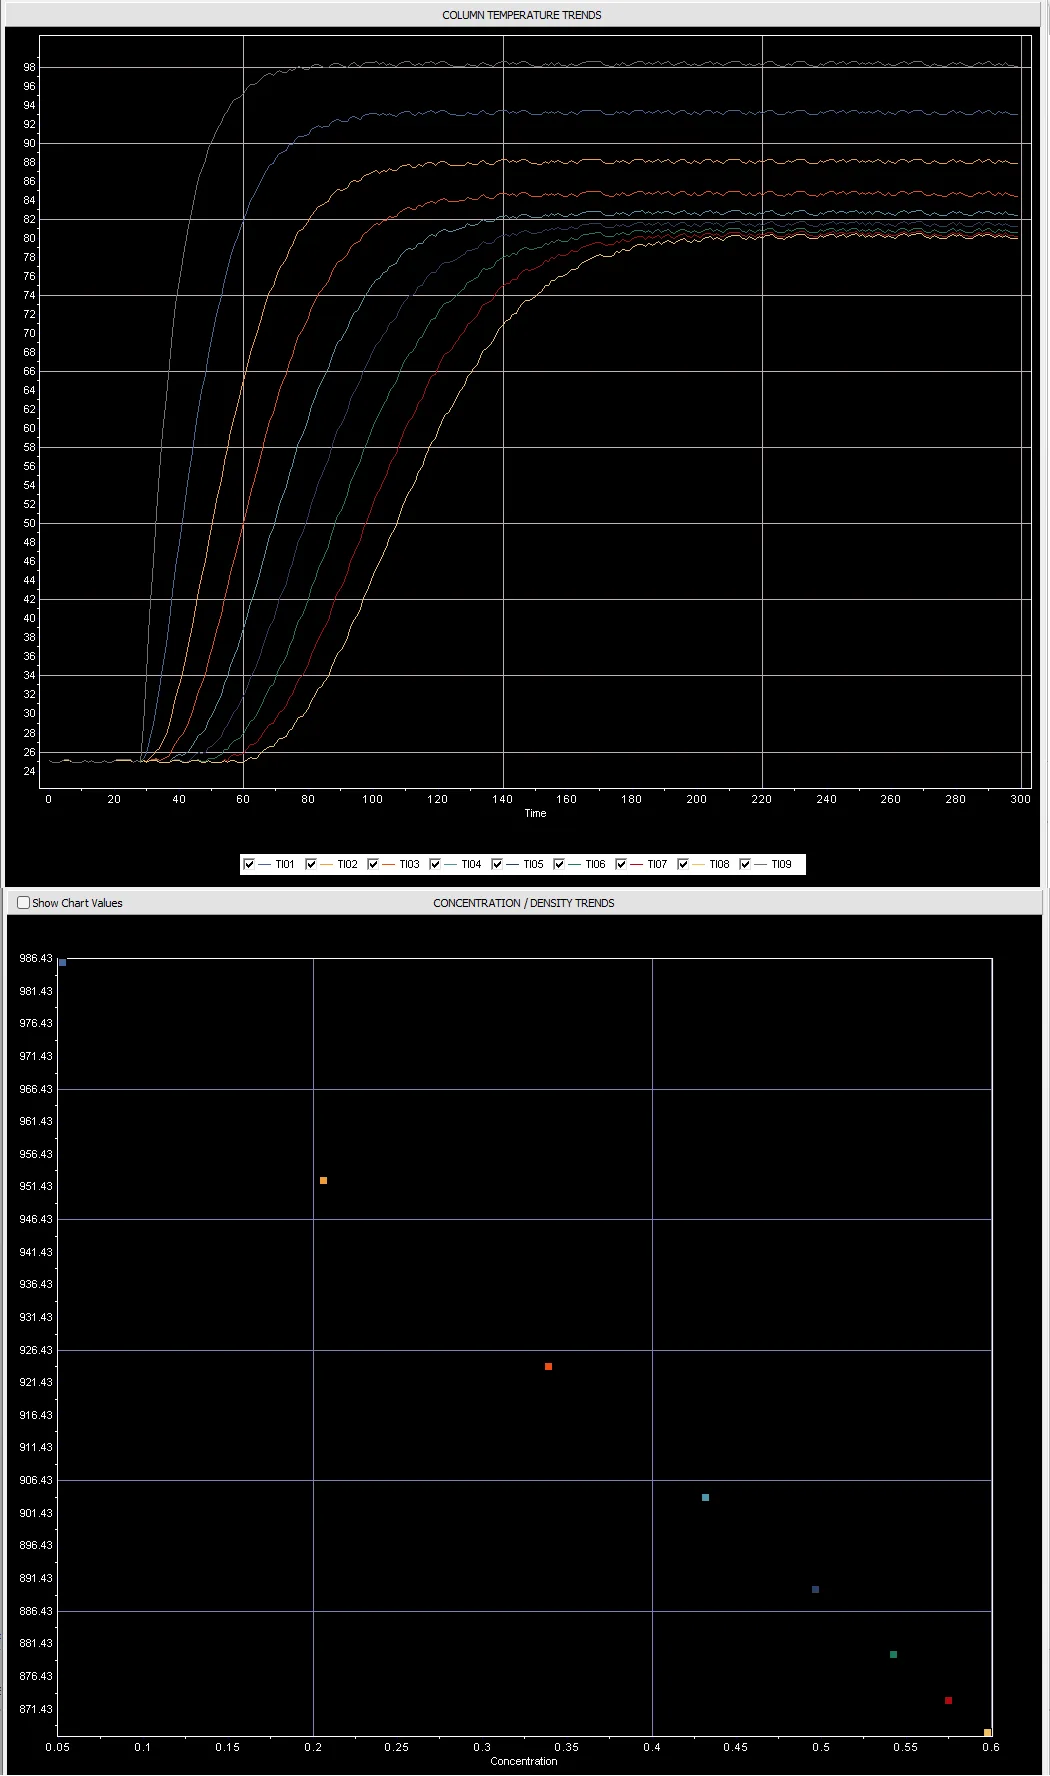Uncheck the TI01 legend checkbox
The width and height of the screenshot is (1050, 1776).
coord(249,864)
